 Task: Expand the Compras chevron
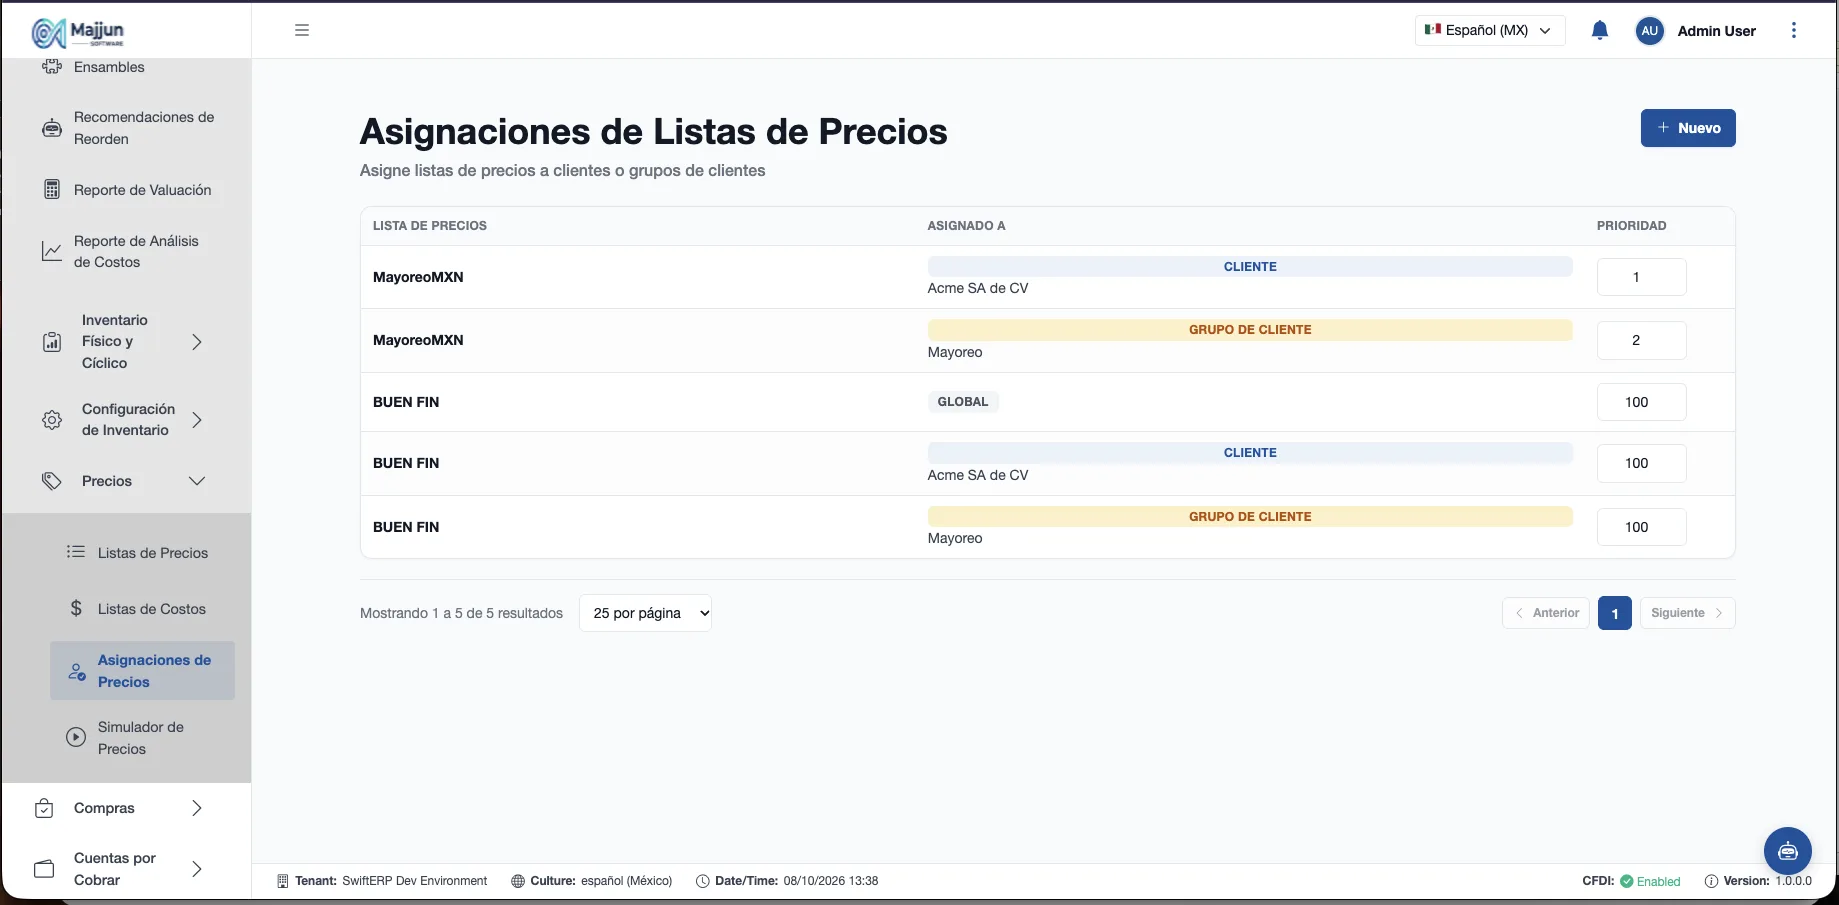[x=197, y=808]
